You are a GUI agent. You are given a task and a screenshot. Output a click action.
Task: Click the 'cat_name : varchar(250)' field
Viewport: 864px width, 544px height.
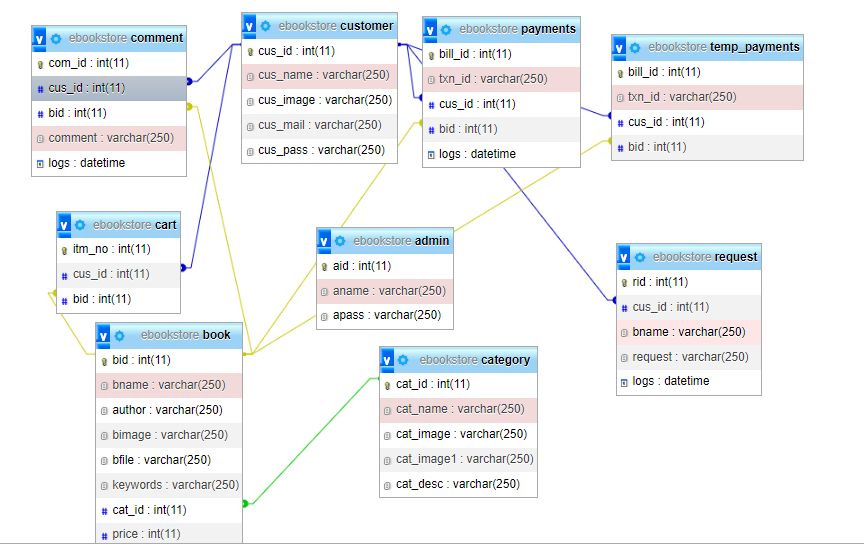(458, 409)
